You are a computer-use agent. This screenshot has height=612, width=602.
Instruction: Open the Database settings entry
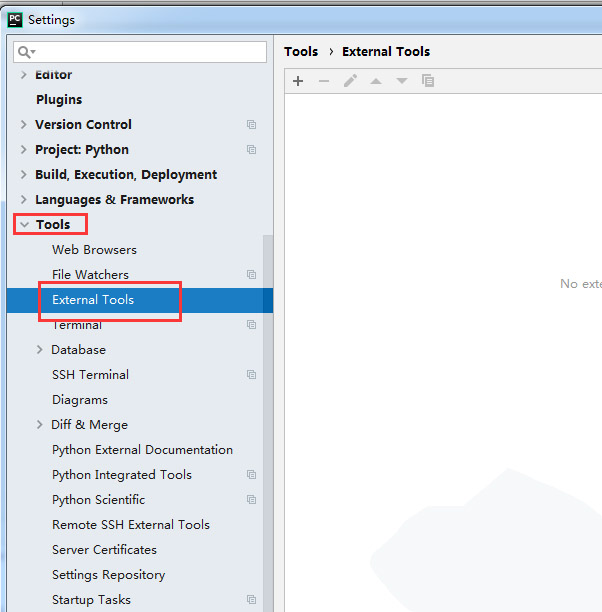point(78,350)
